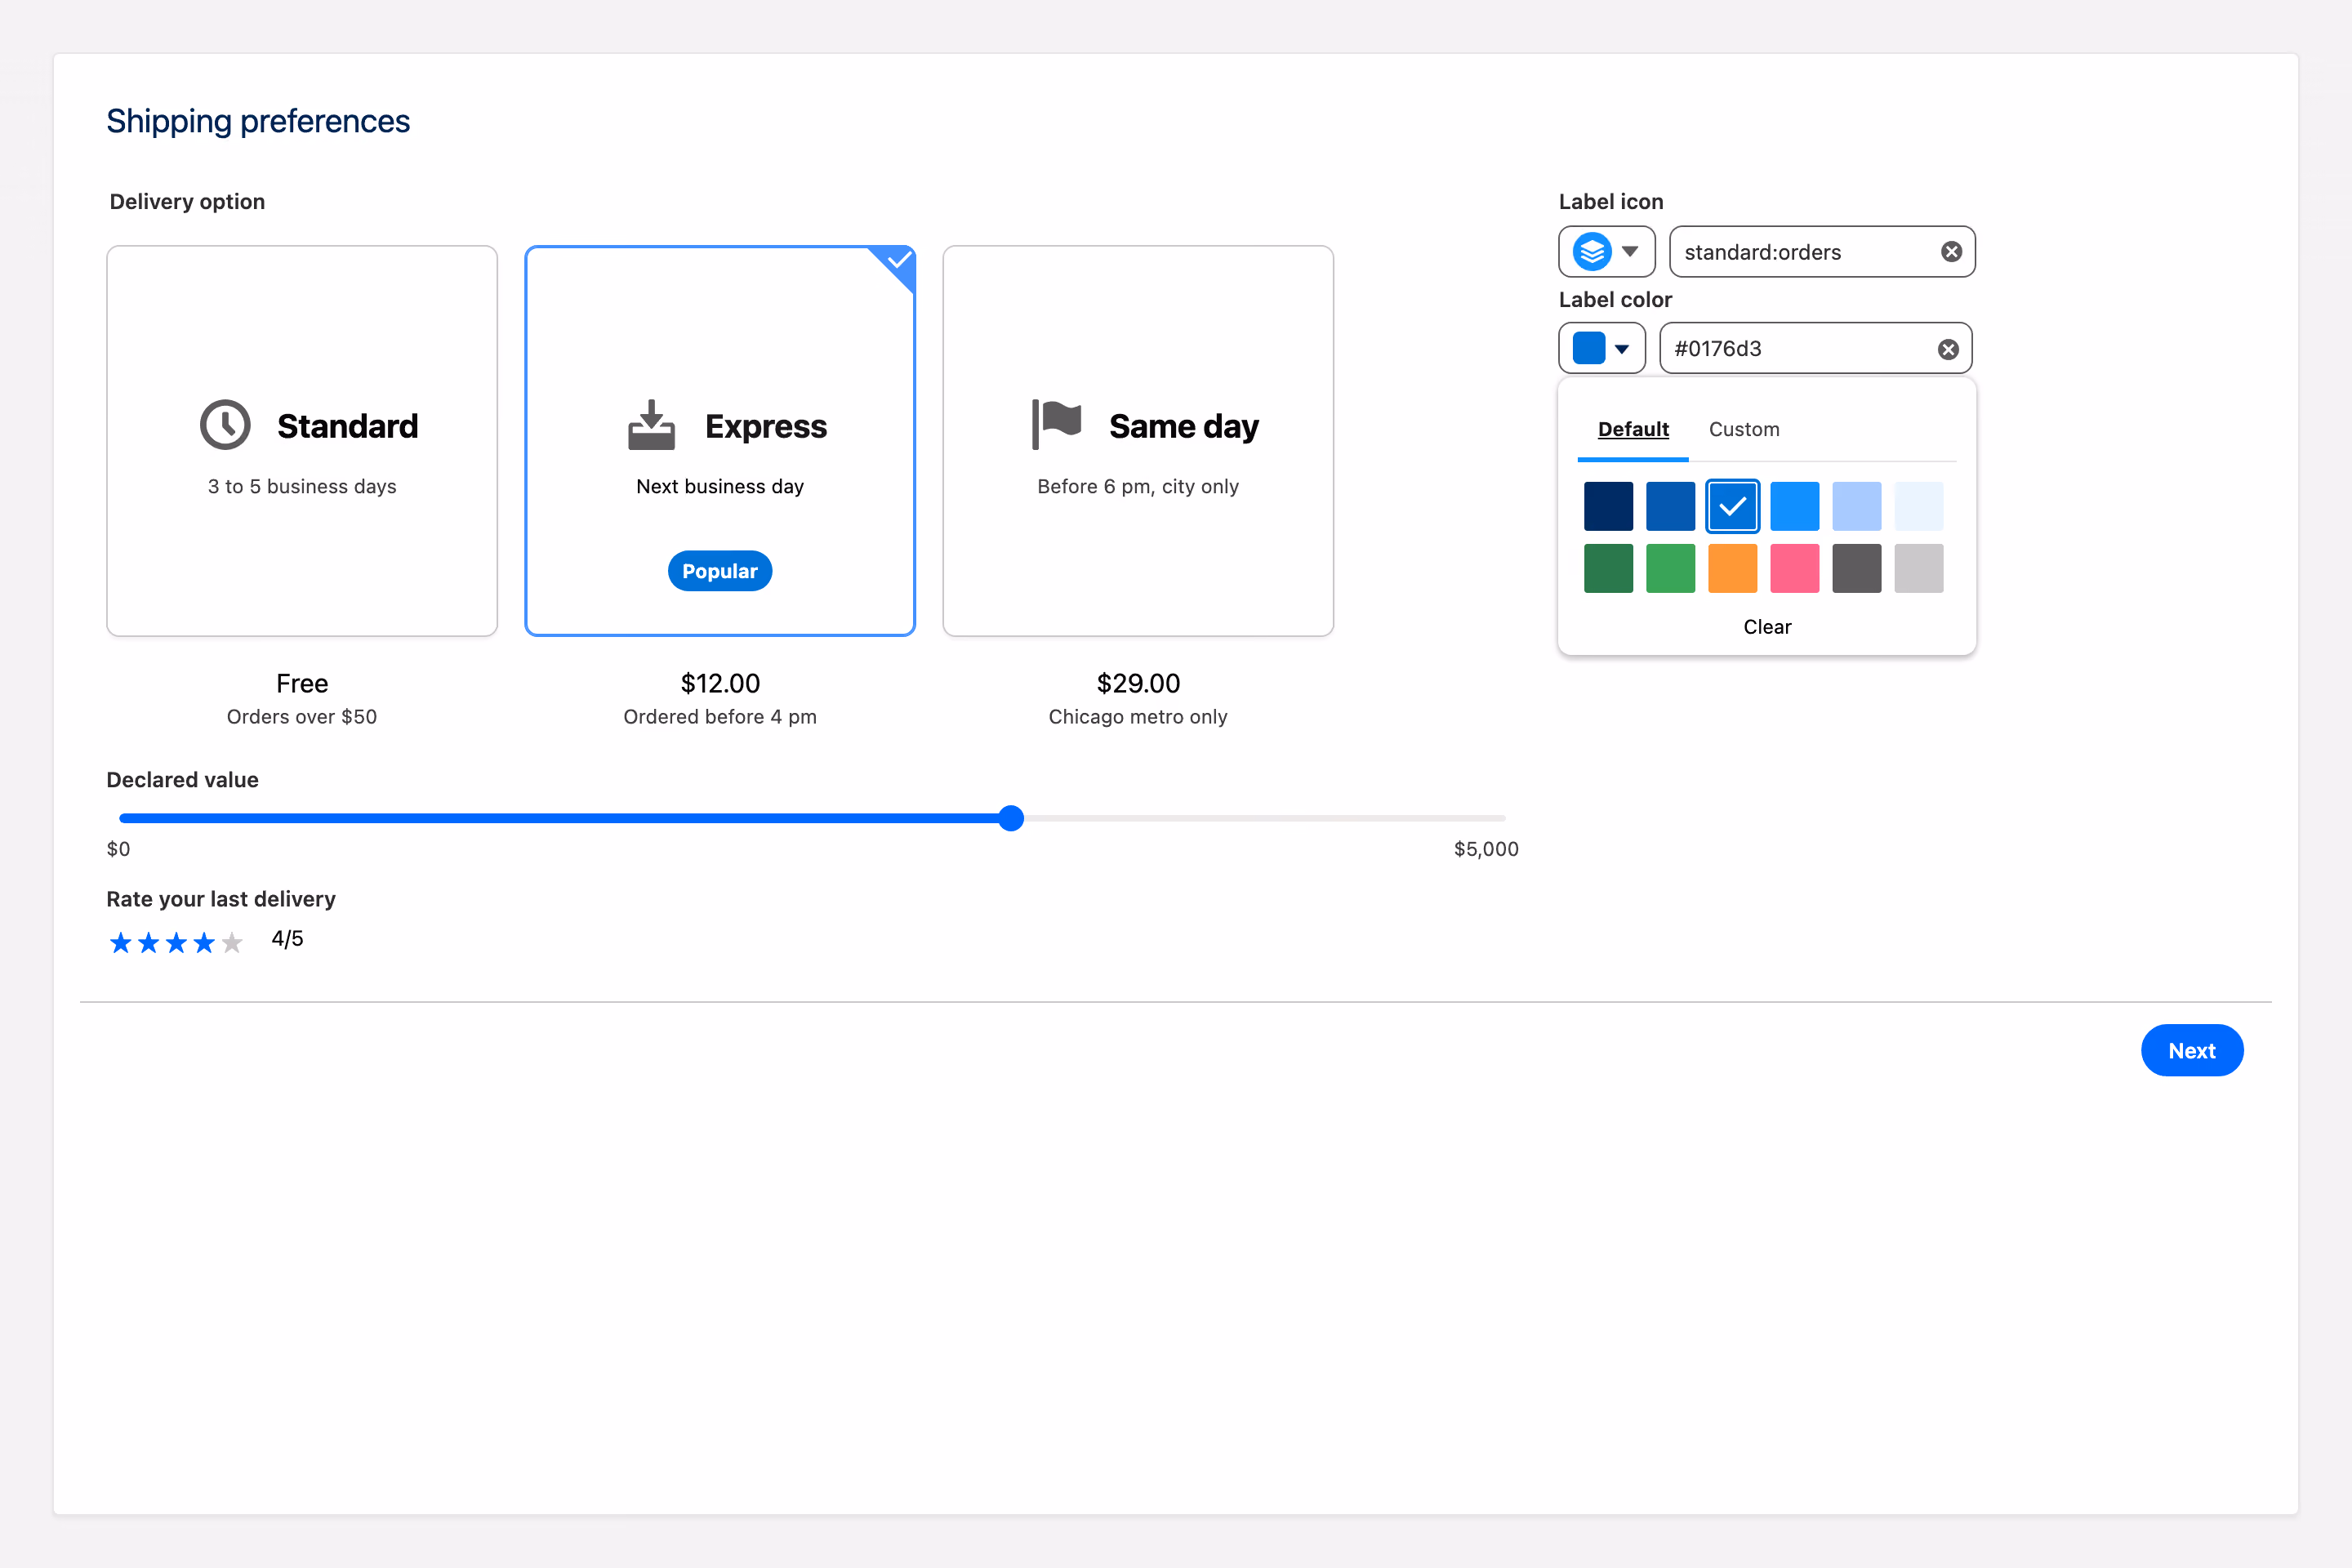Click the fourth rating star
This screenshot has height=1568, width=2352.
click(204, 942)
